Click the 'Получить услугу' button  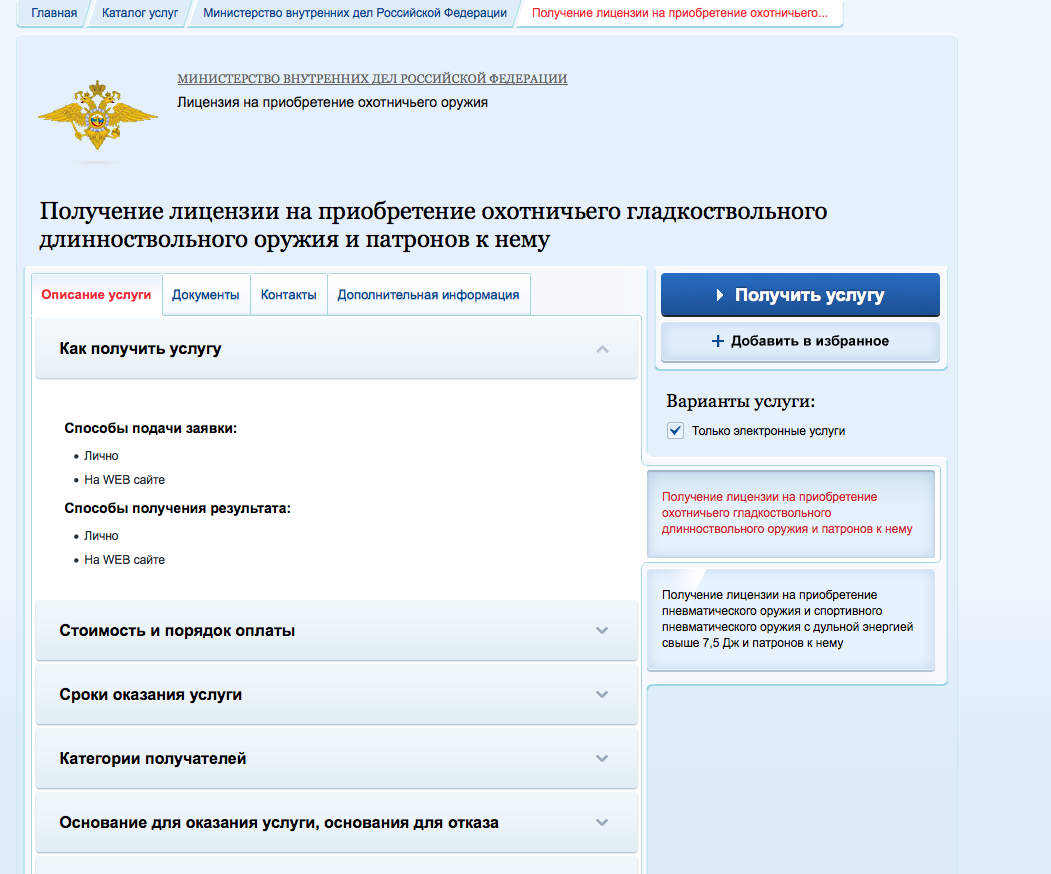click(799, 295)
